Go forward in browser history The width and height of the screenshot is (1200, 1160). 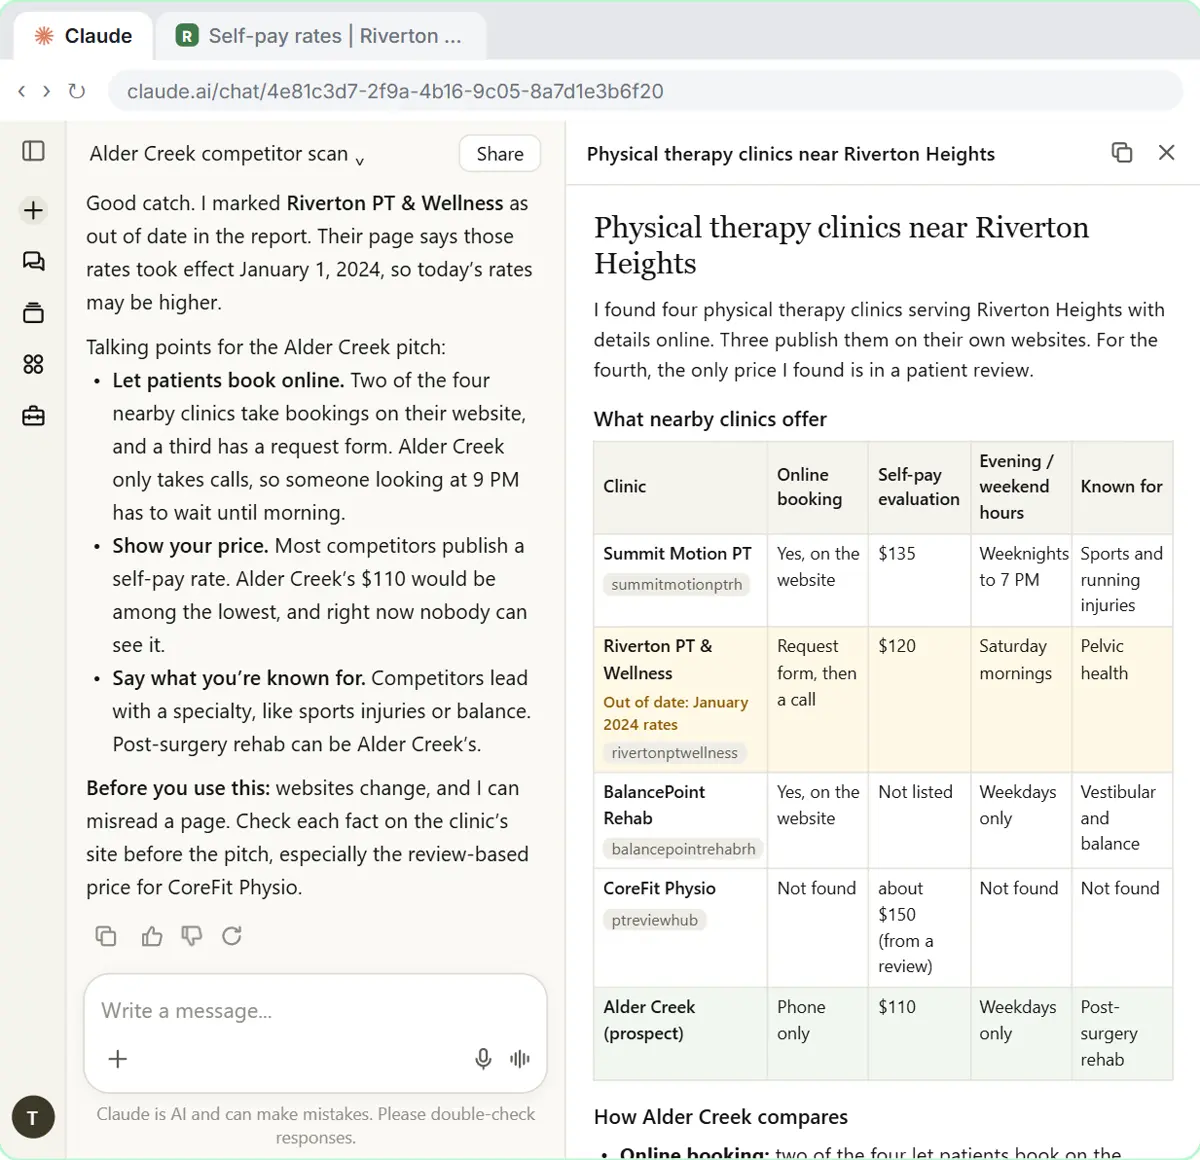[x=46, y=91]
